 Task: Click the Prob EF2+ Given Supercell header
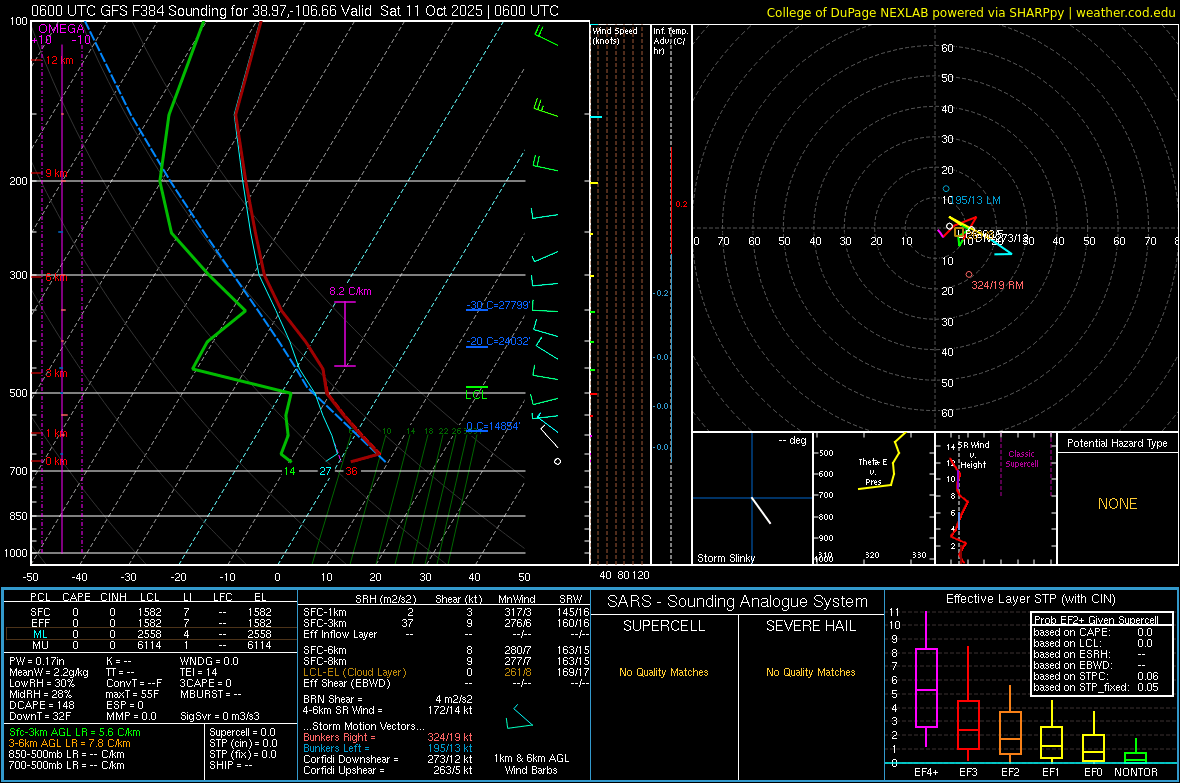[1096, 620]
